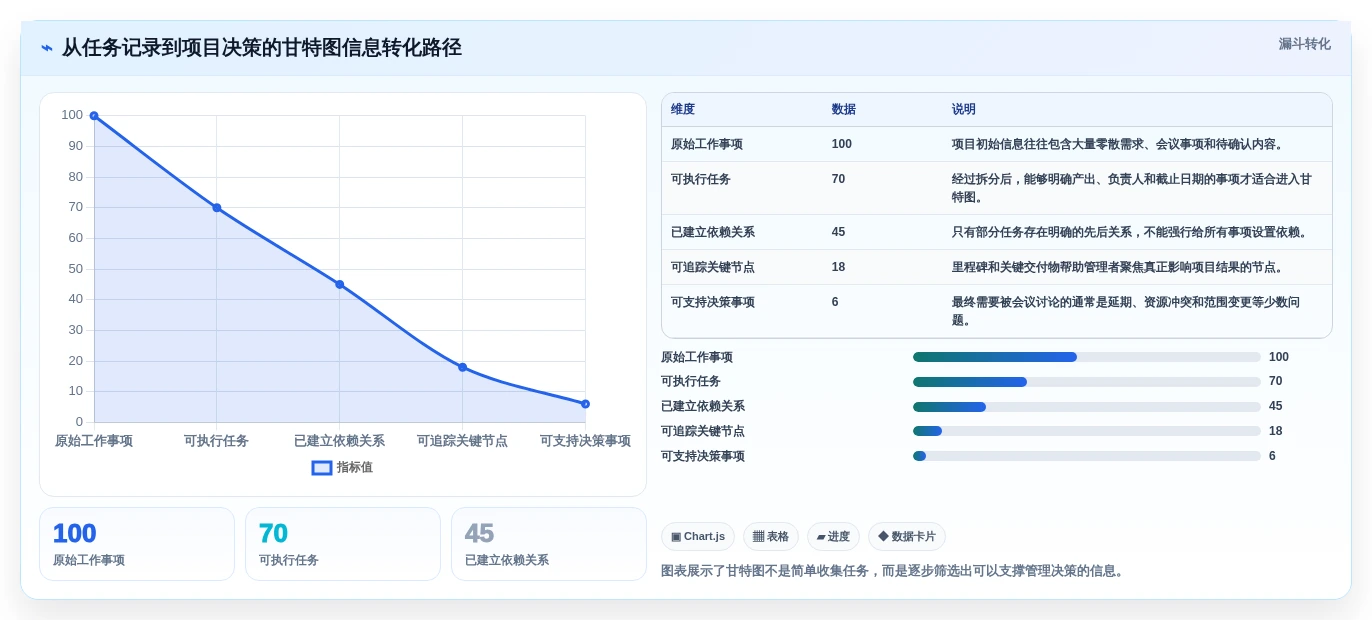Image resolution: width=1372 pixels, height=620 pixels.
Task: Click the 可支持决策事项 progress bar
Action: click(1087, 456)
